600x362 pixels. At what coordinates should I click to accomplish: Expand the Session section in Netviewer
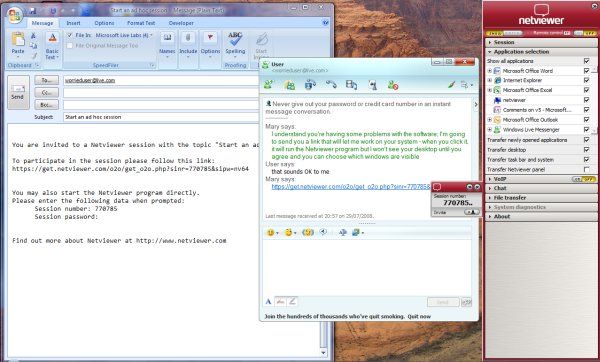pyautogui.click(x=541, y=42)
